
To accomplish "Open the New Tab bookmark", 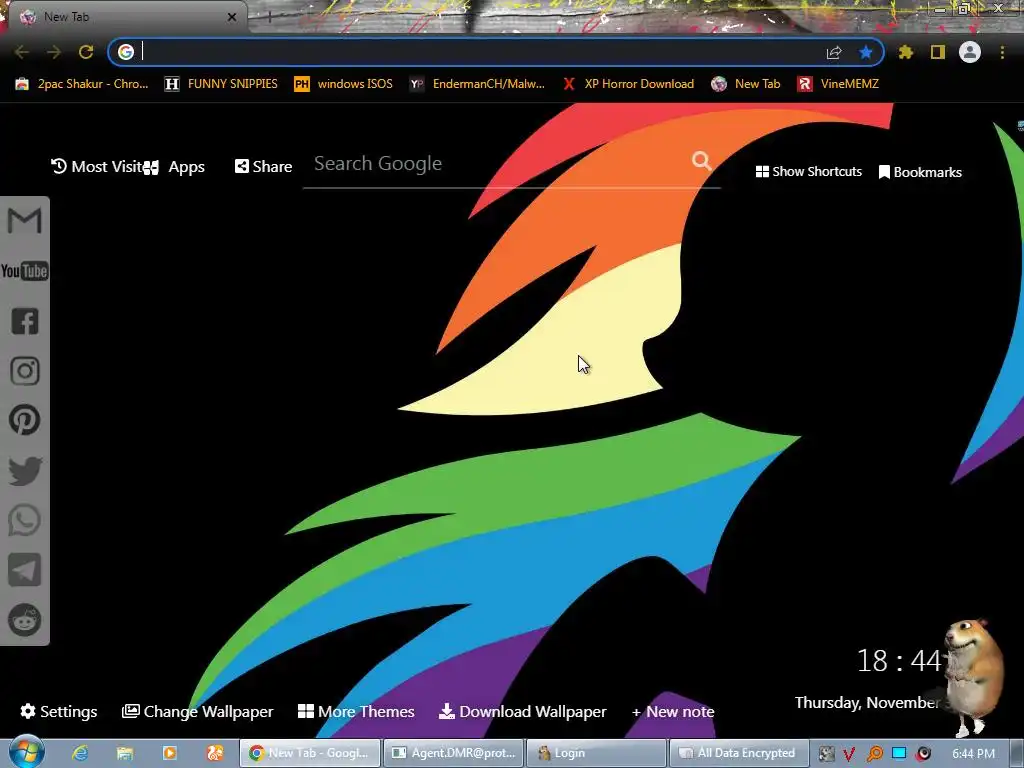I will (x=746, y=84).
